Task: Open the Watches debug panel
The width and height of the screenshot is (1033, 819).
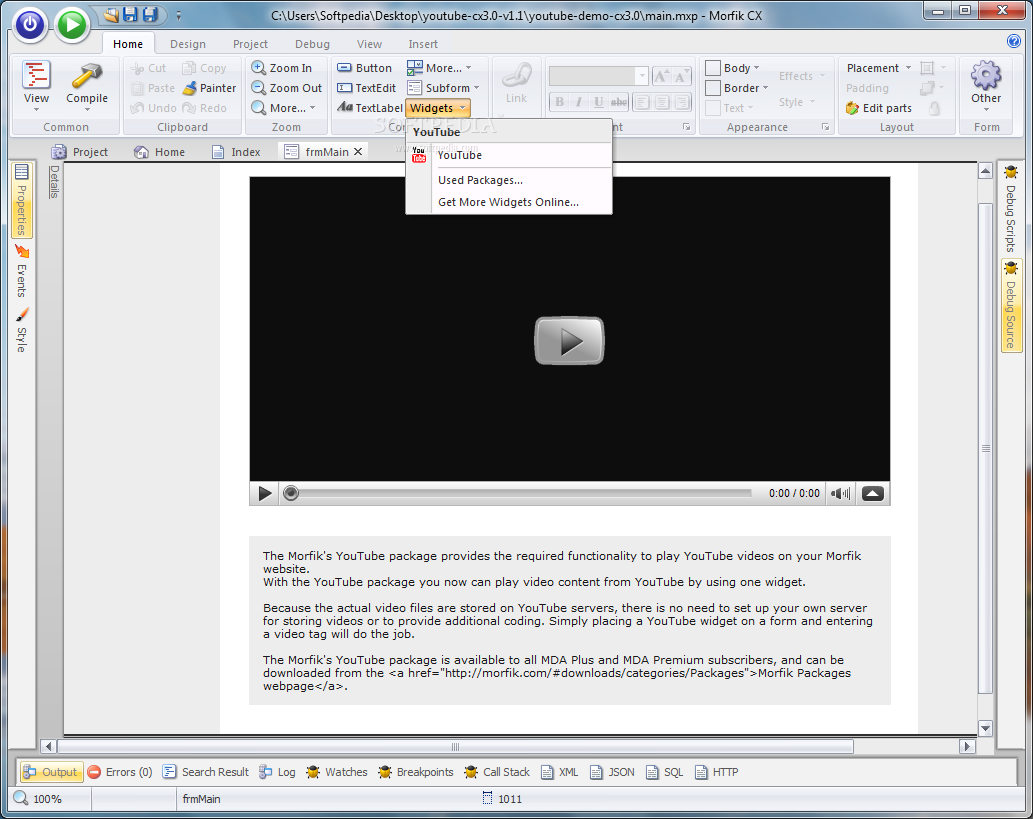Action: tap(337, 772)
